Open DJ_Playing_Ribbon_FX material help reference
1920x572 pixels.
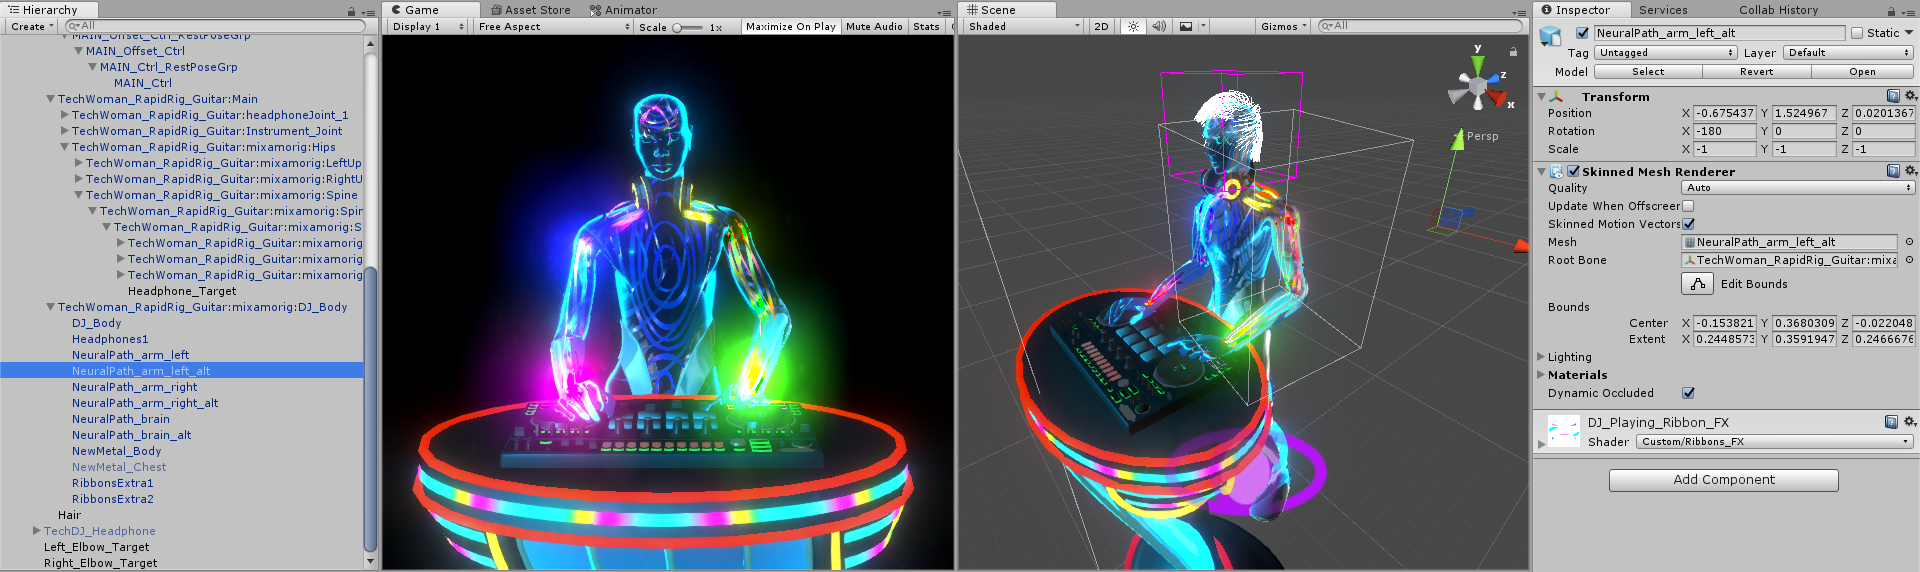1891,422
